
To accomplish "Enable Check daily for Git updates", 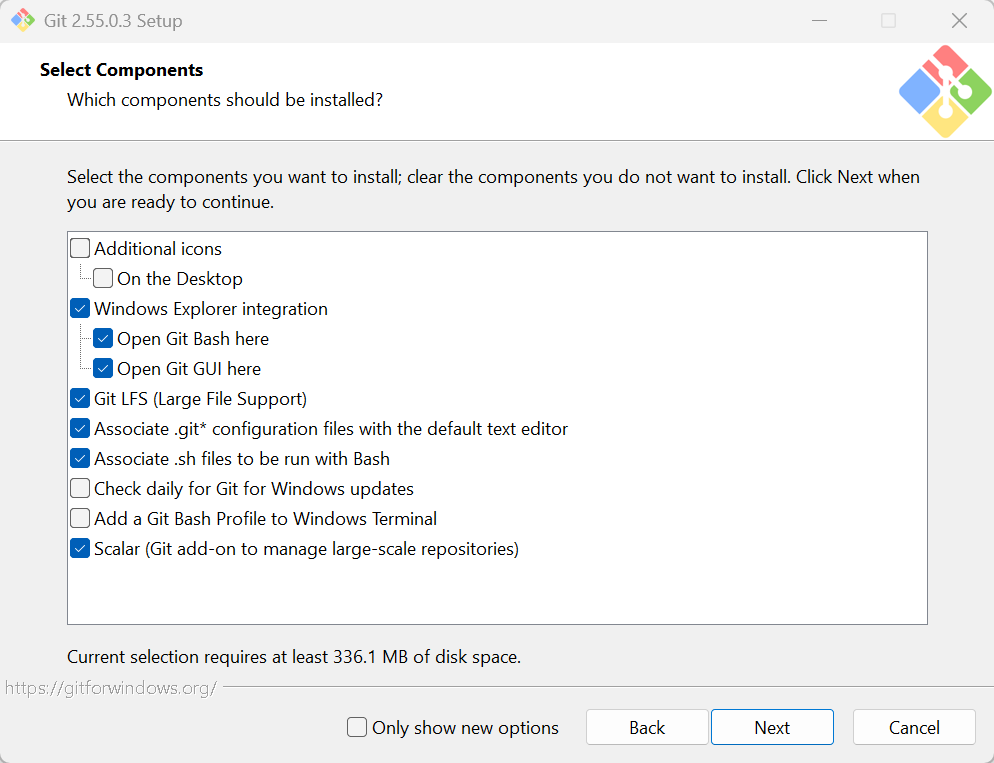I will tap(80, 489).
